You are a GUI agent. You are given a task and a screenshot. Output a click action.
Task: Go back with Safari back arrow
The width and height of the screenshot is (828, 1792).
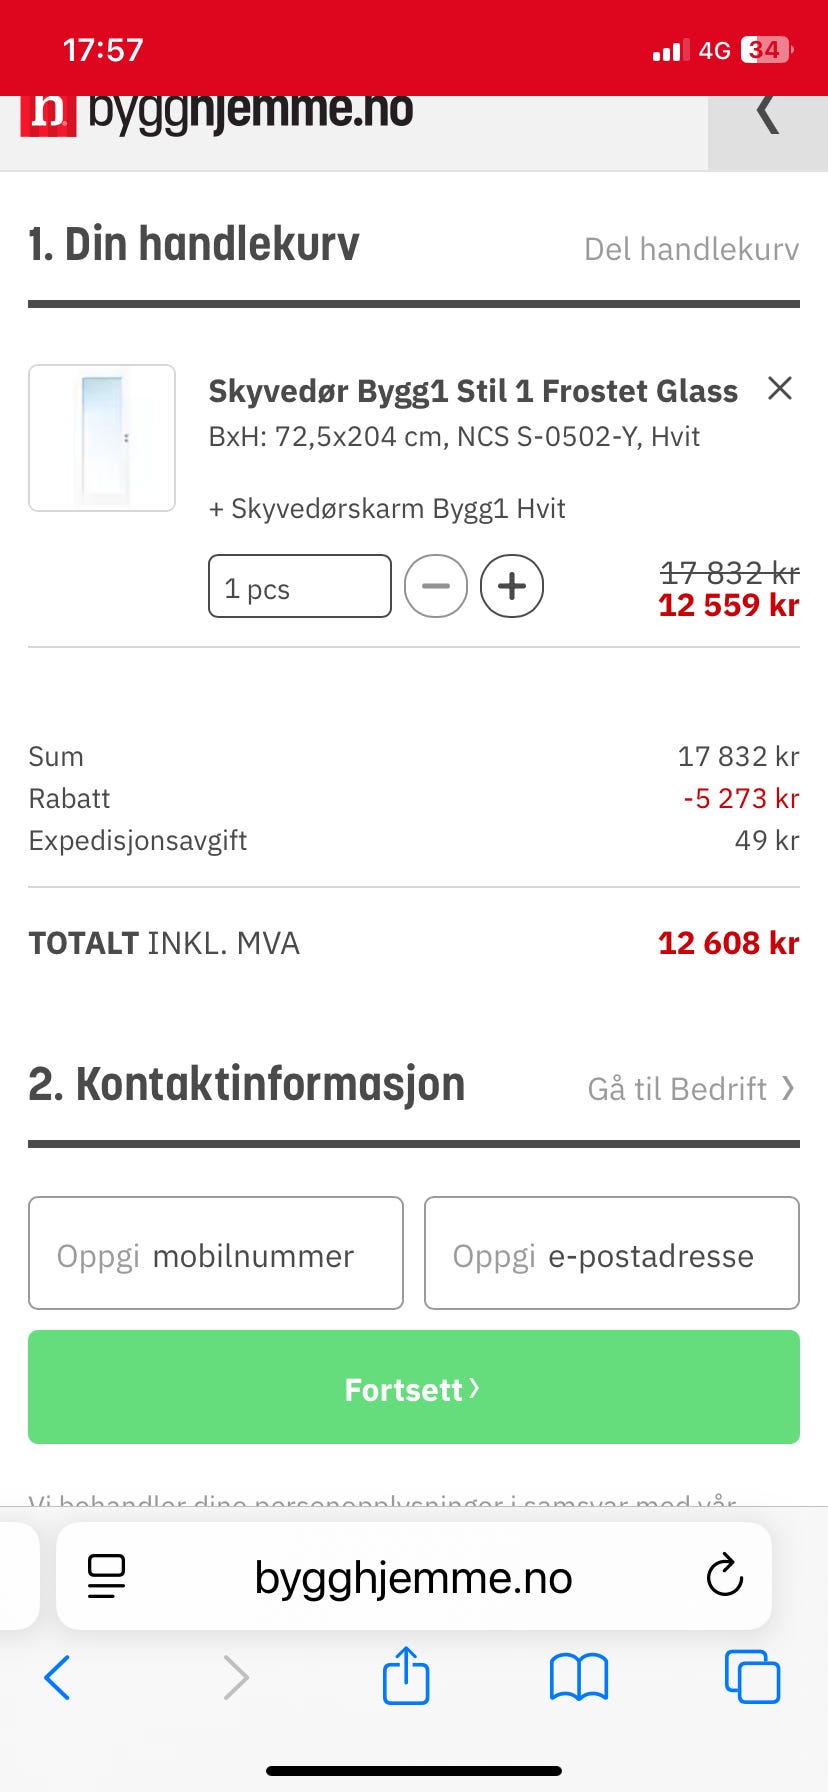coord(58,1677)
